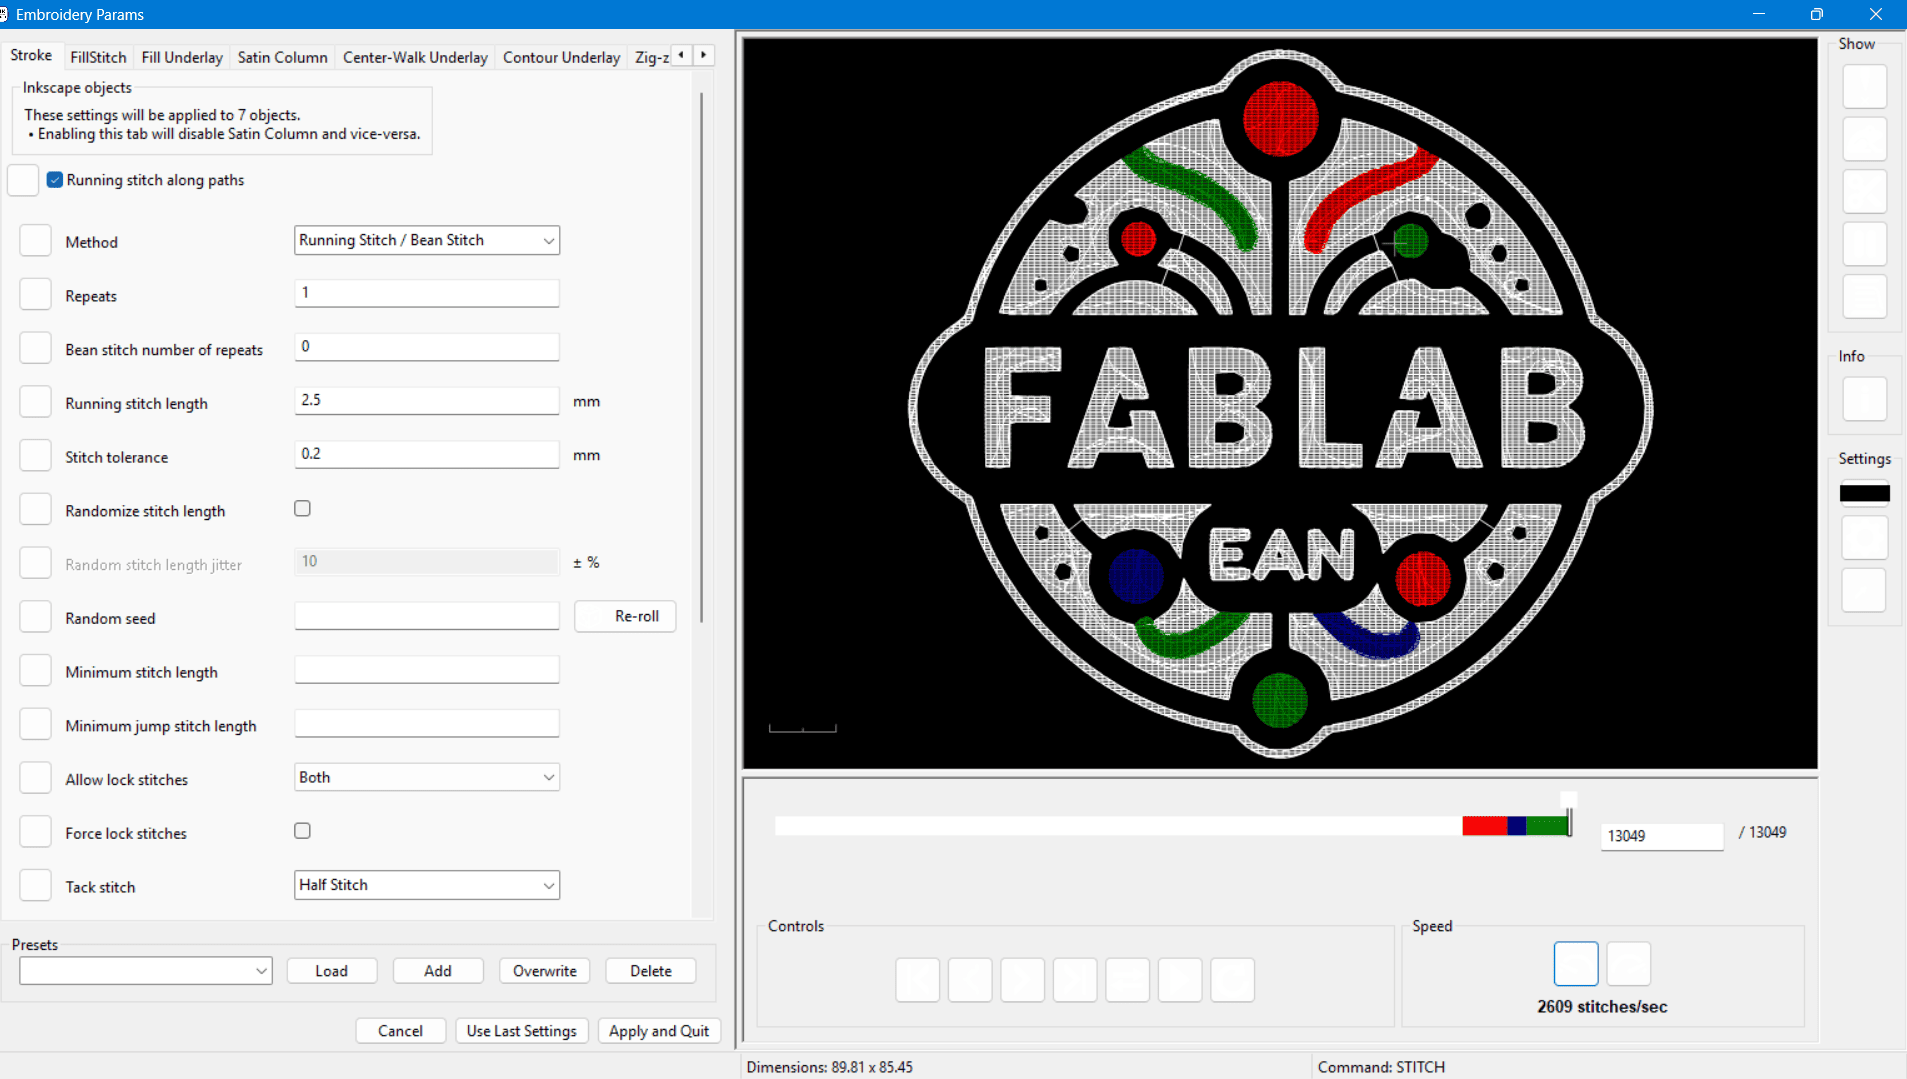Click Apply and Quit
This screenshot has height=1079, width=1907.
pyautogui.click(x=659, y=1031)
